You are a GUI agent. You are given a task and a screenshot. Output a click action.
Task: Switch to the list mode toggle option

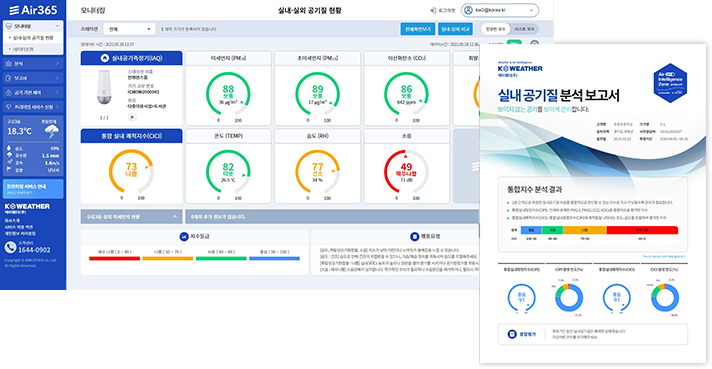524,29
